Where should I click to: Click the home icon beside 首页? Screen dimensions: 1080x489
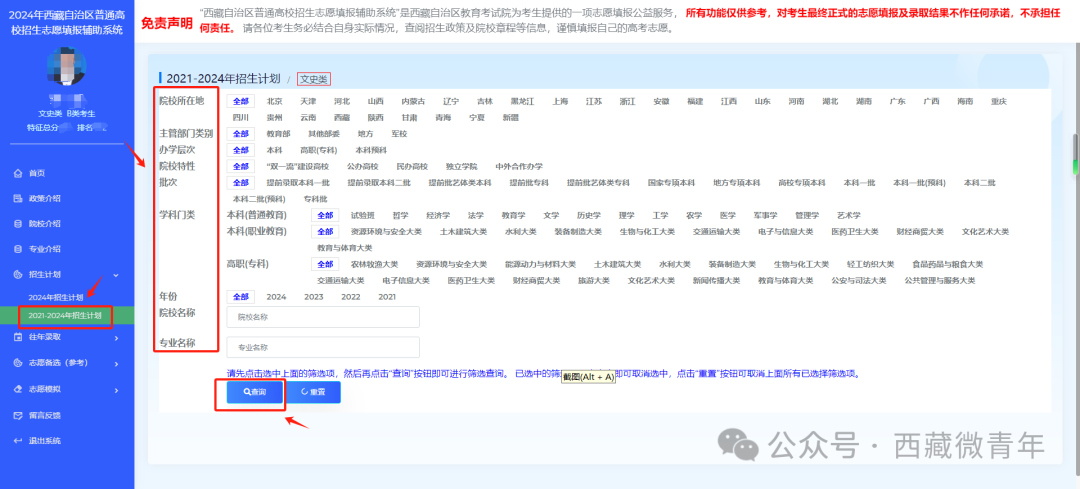click(x=18, y=173)
